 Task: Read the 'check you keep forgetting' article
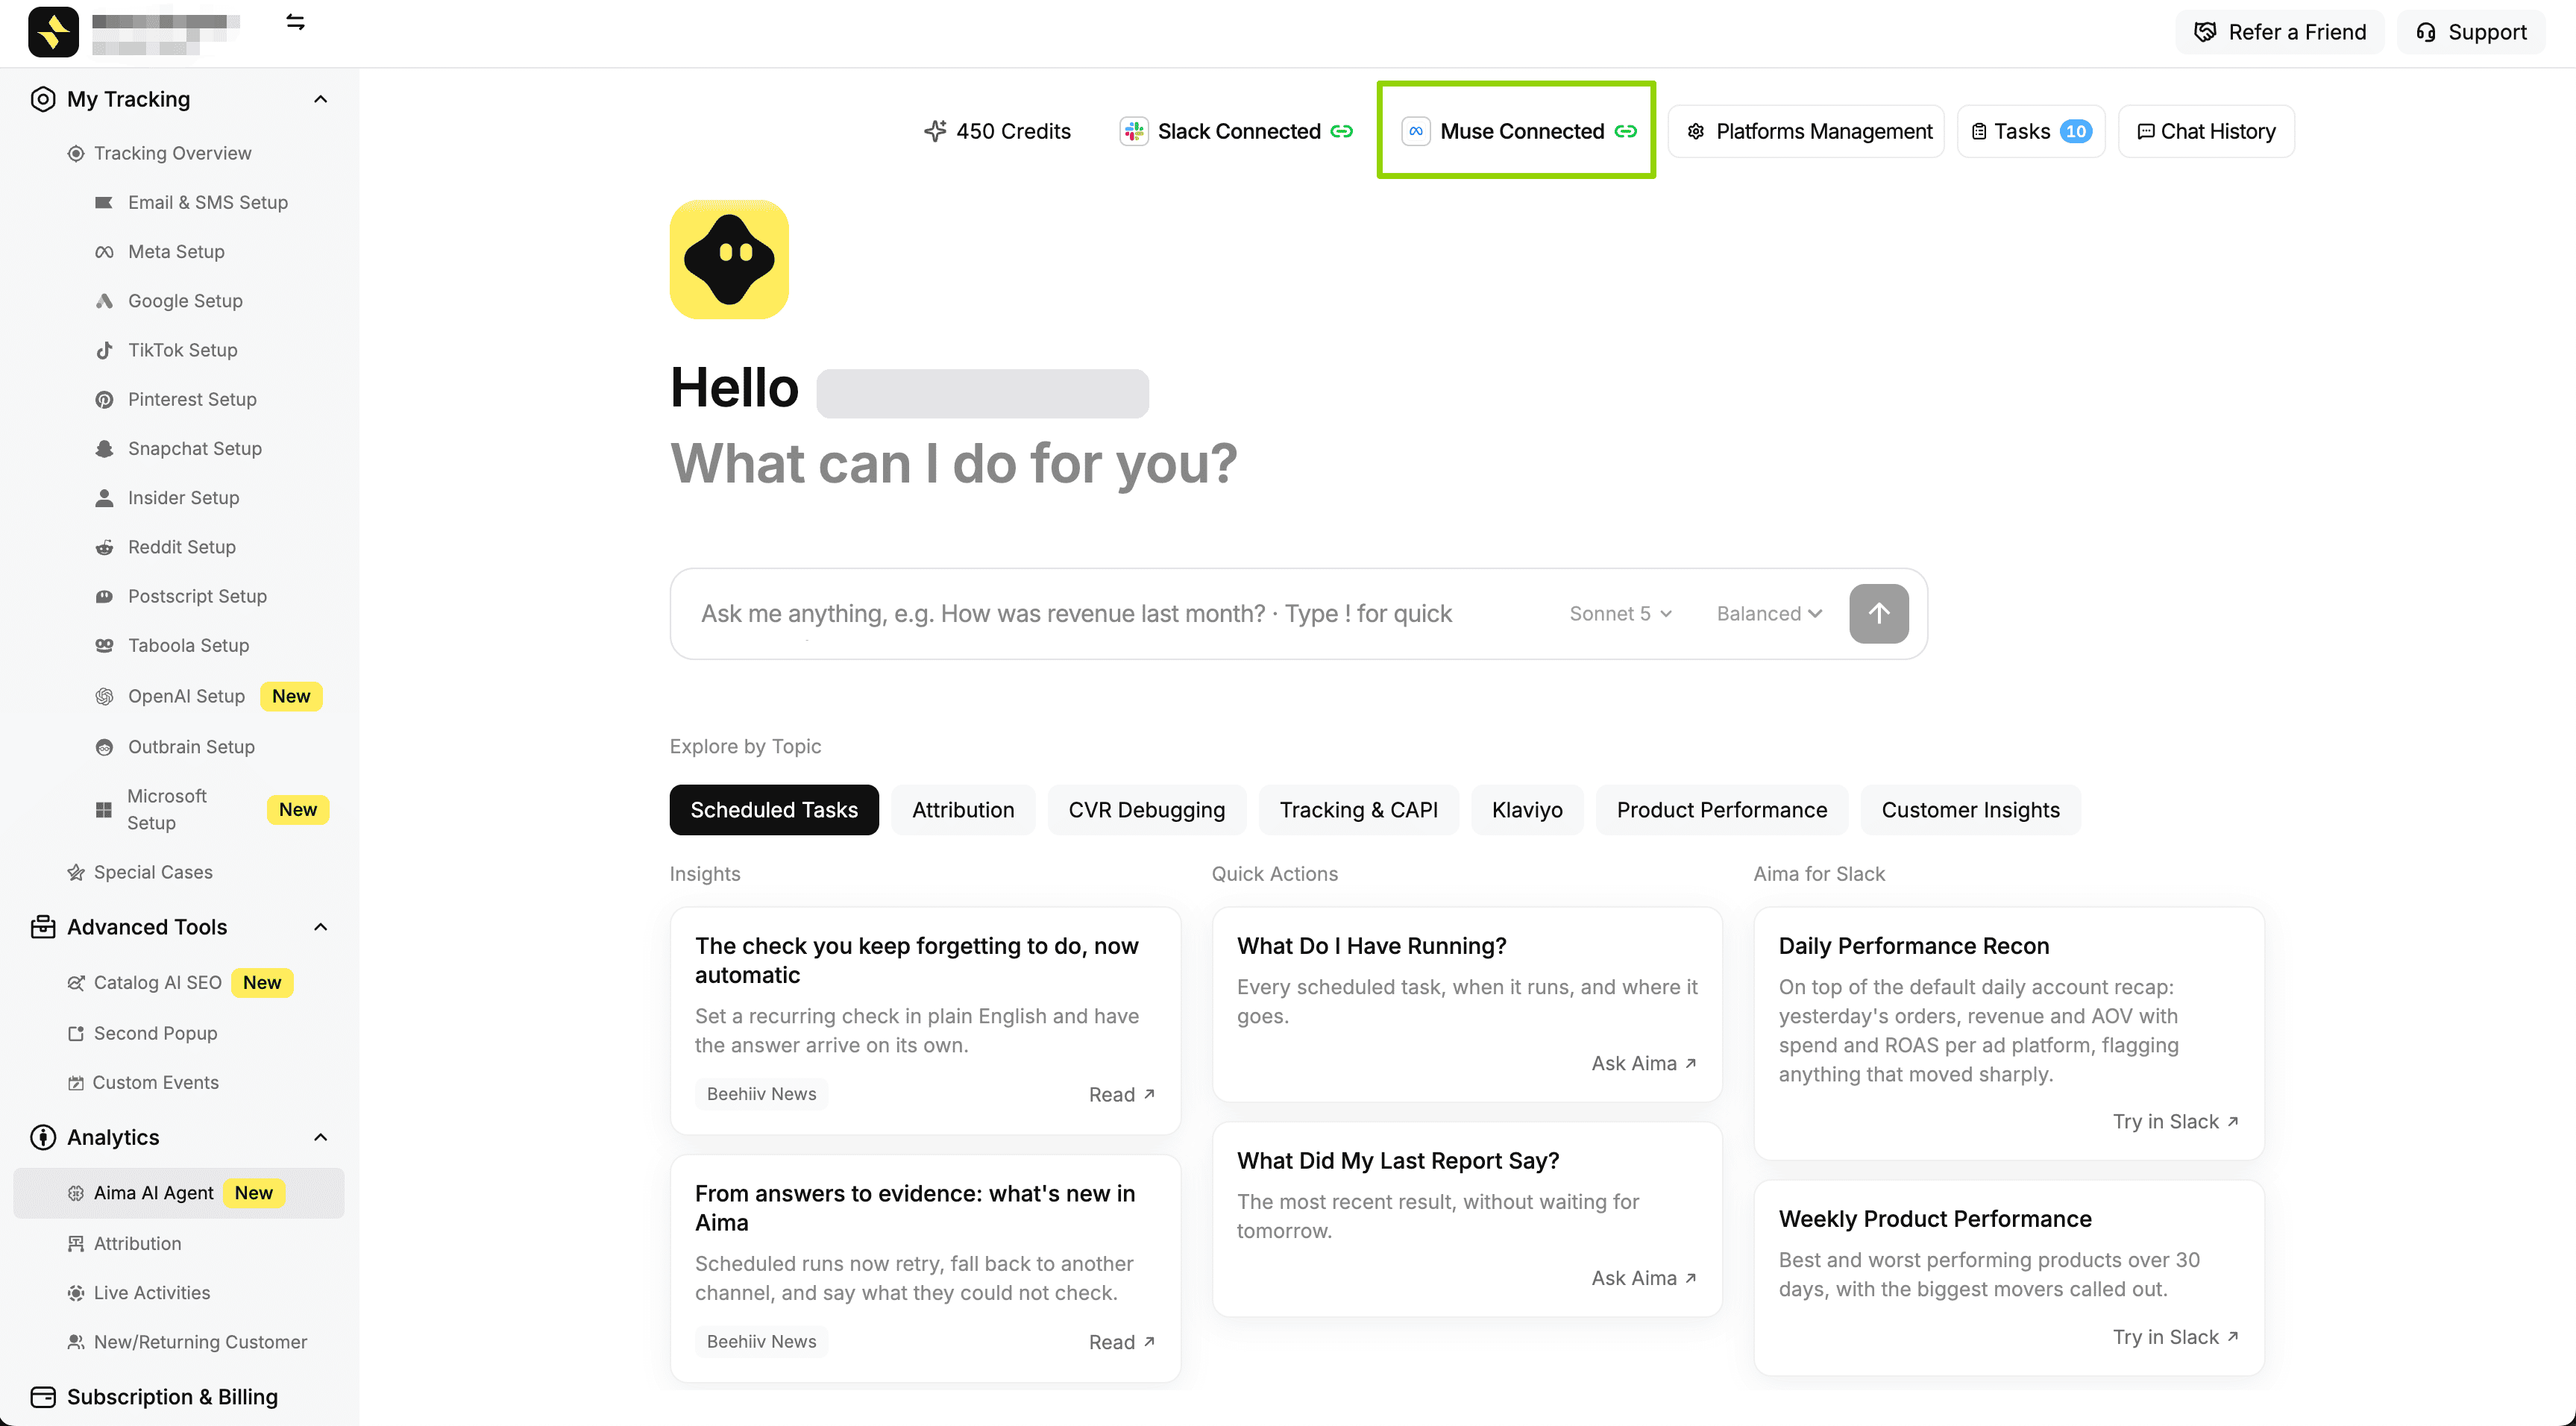(x=1121, y=1094)
